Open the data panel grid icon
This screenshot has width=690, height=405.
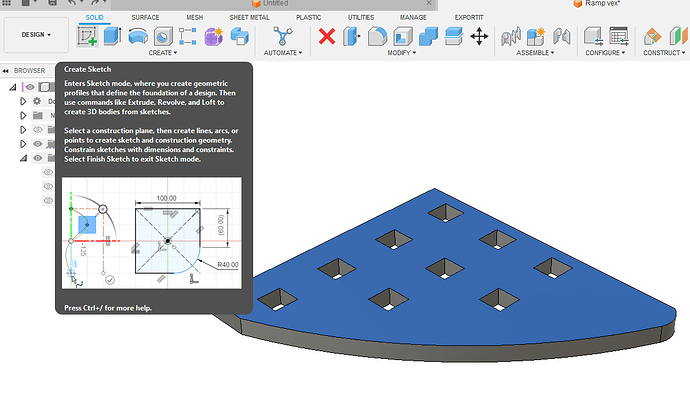tap(7, 3)
